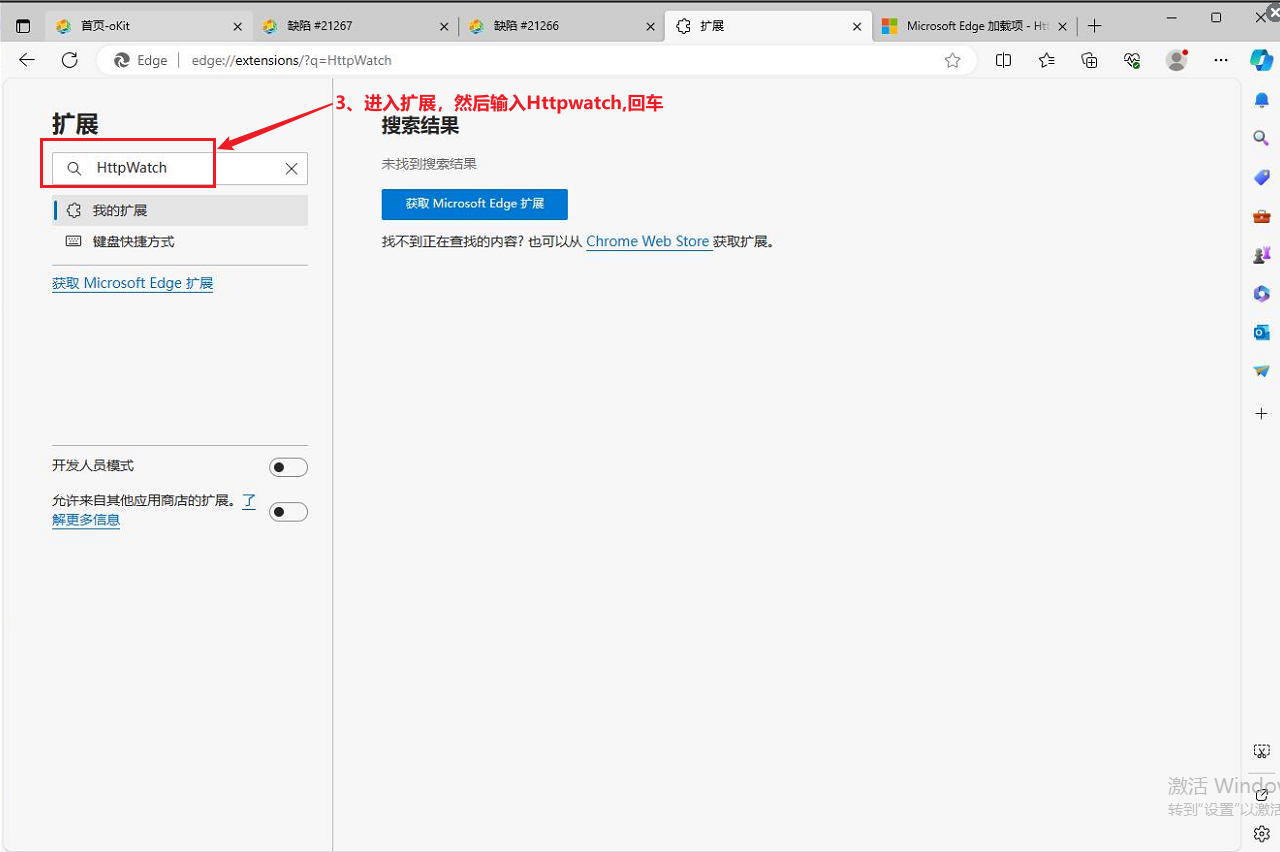Open the sidebar Tools briefcase icon
1280x852 pixels.
(x=1262, y=216)
